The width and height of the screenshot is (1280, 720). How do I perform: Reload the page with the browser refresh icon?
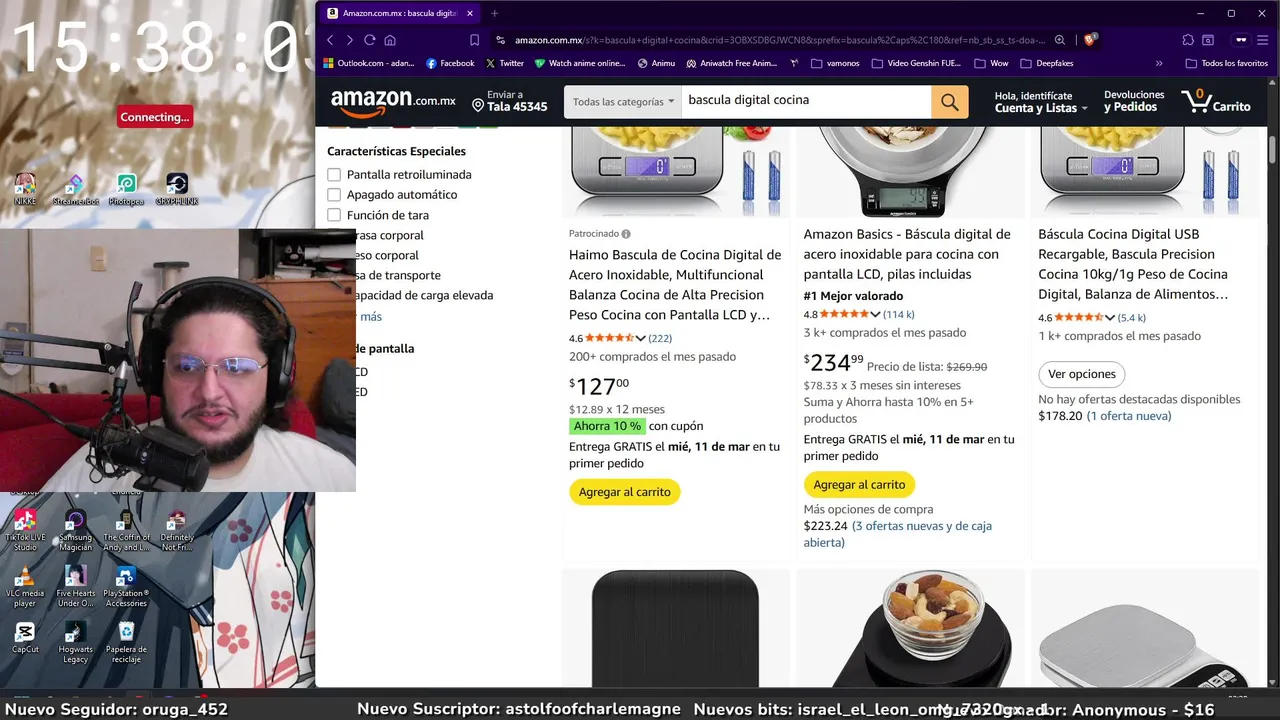point(369,40)
